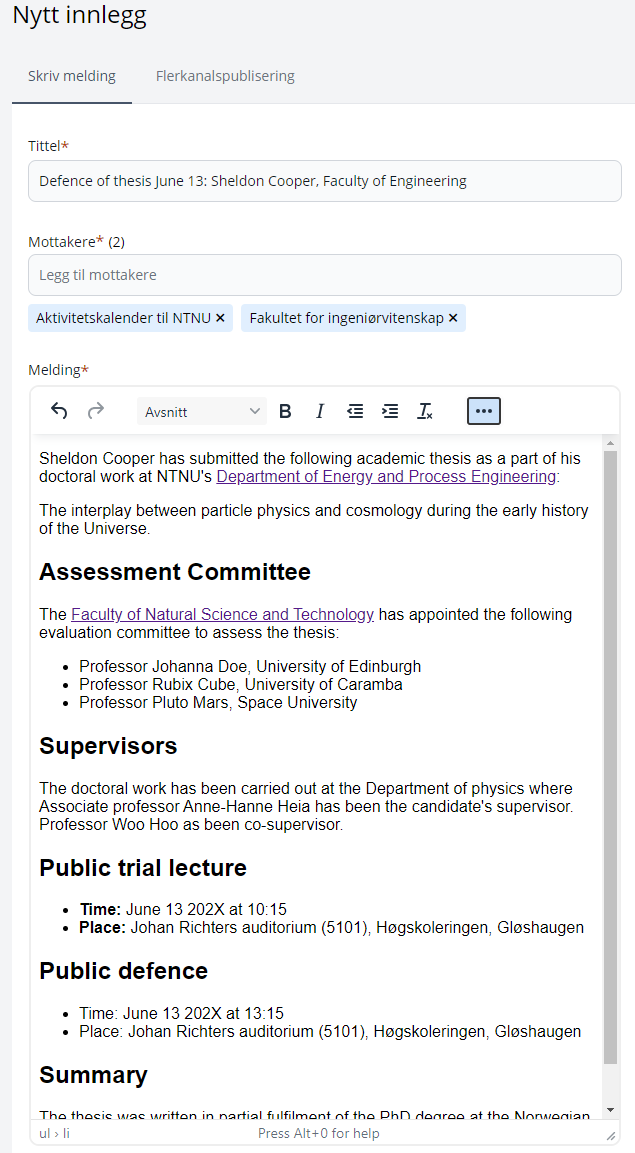This screenshot has height=1153, width=635.
Task: Click the bold Time: June 13 202X at 10:15 line
Action: [x=183, y=910]
